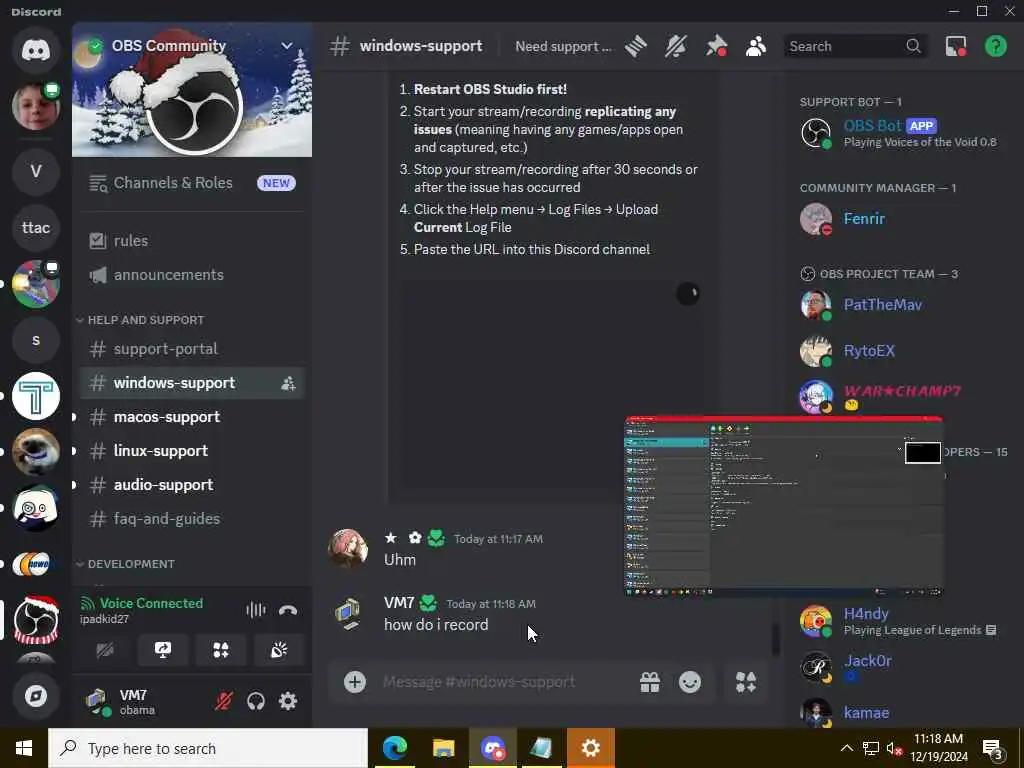Open the pinned messages icon
The height and width of the screenshot is (768, 1024).
(x=716, y=46)
